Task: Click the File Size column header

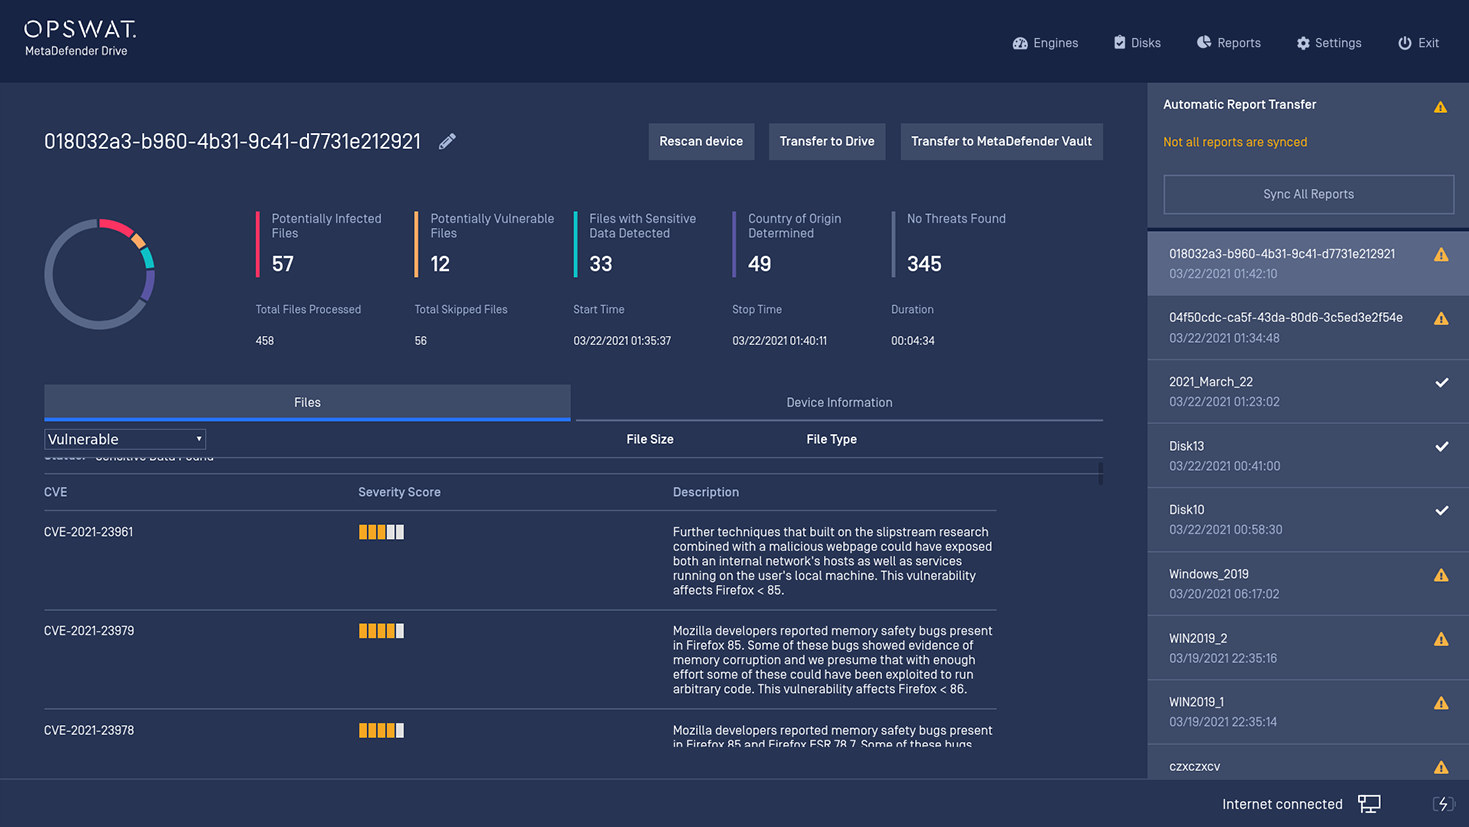Action: [650, 439]
